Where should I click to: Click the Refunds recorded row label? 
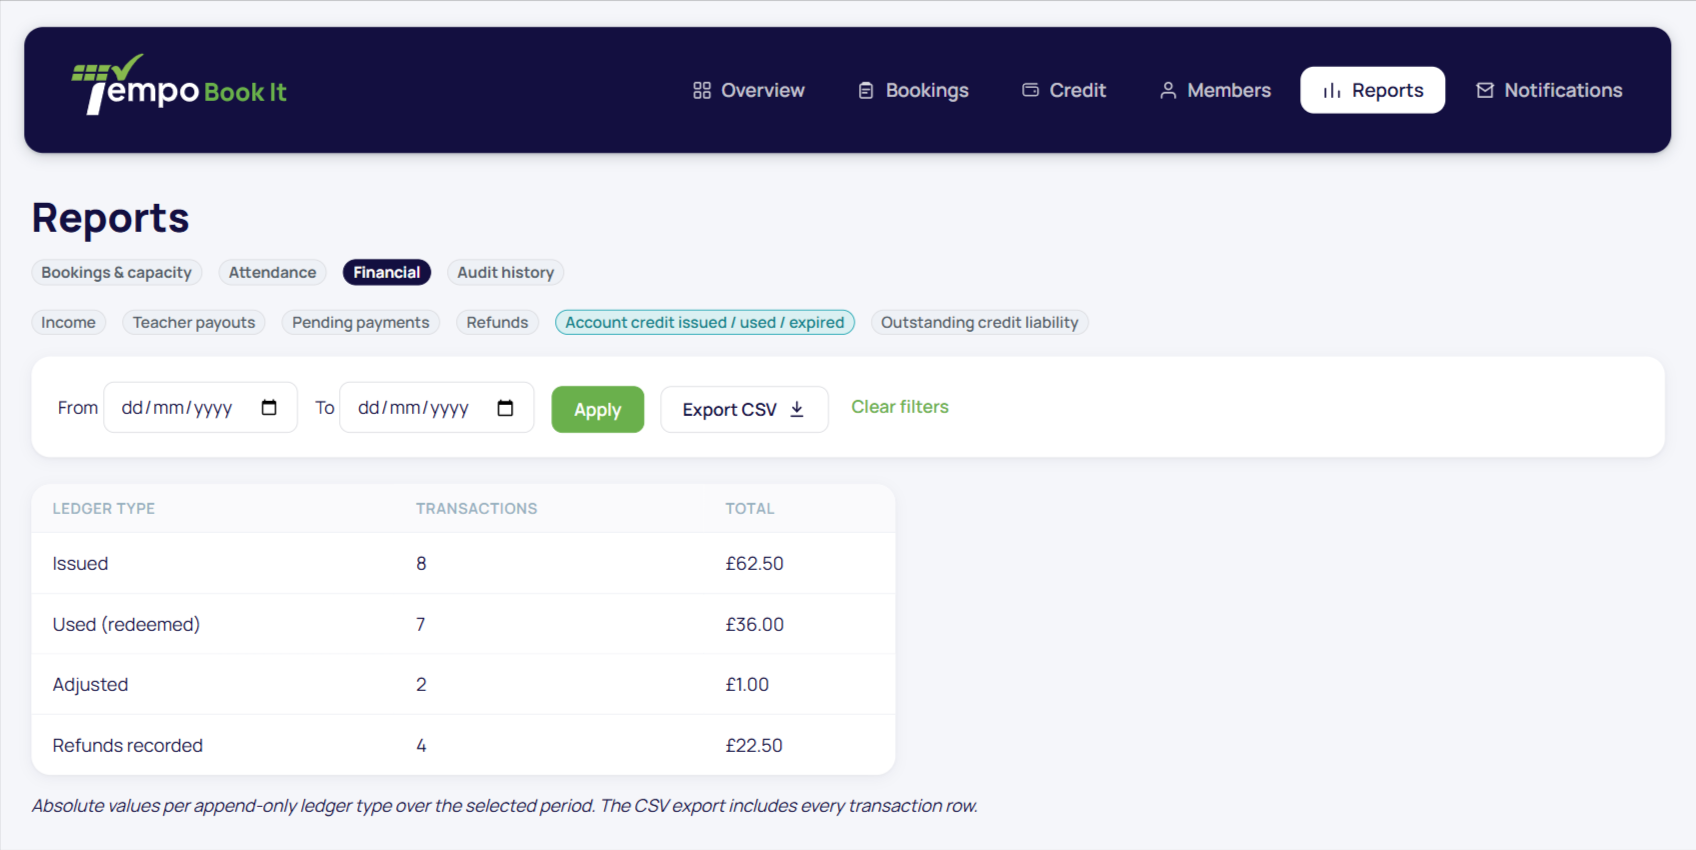tap(127, 745)
